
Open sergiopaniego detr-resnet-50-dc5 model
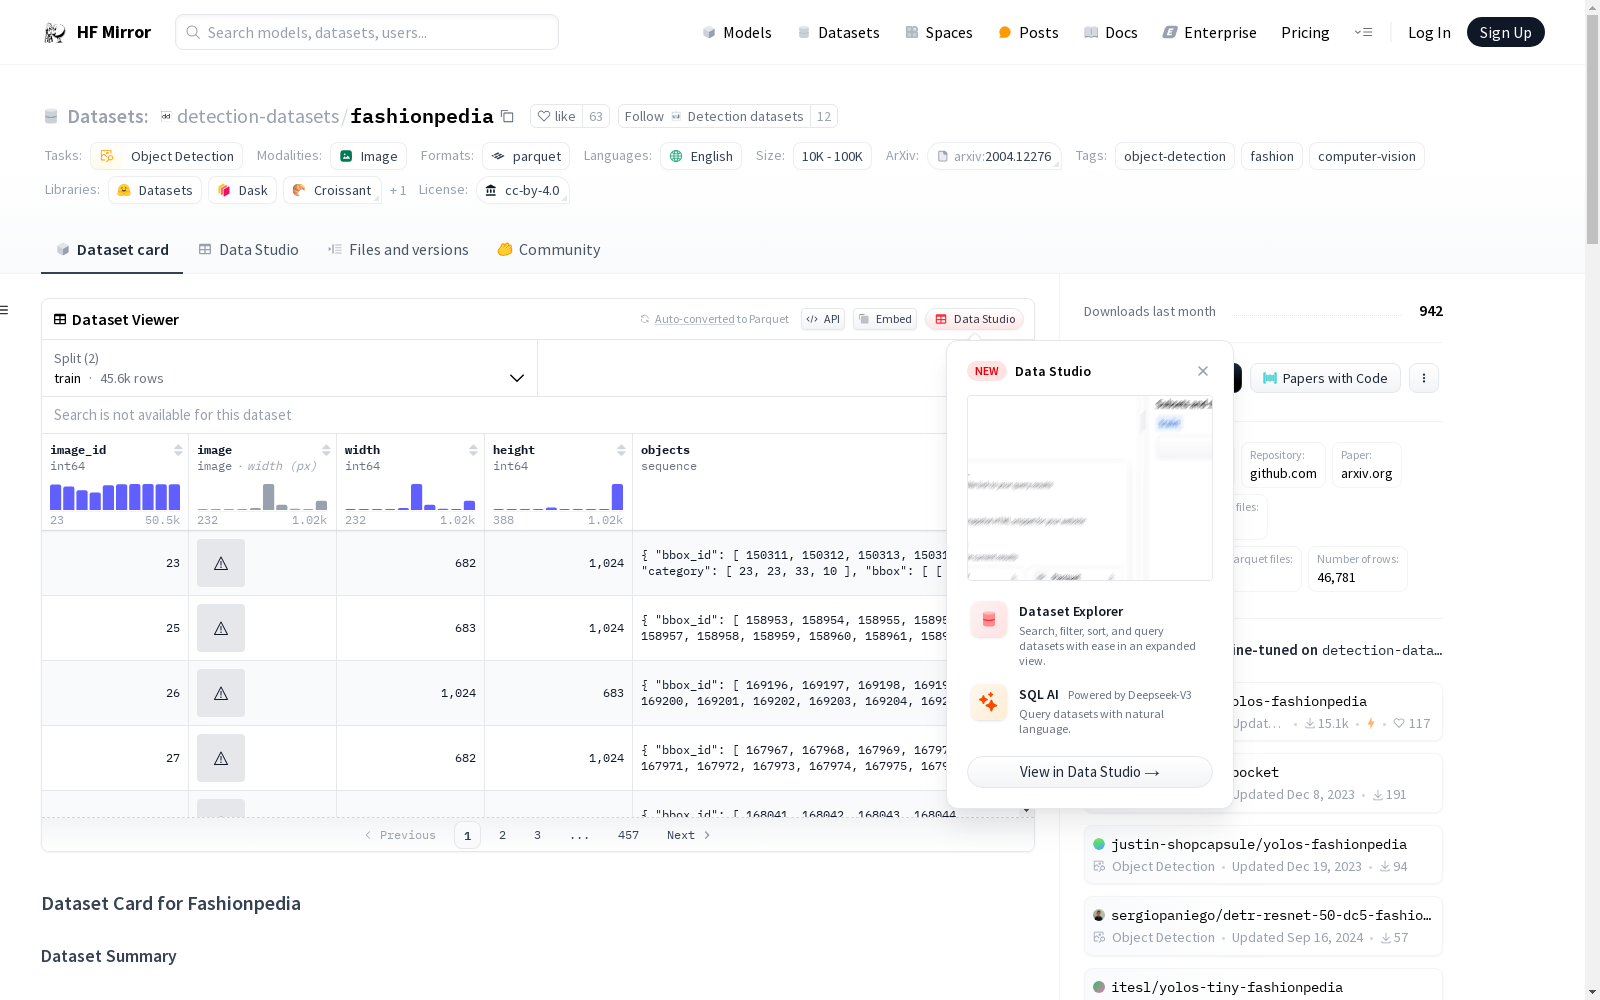(1263, 926)
